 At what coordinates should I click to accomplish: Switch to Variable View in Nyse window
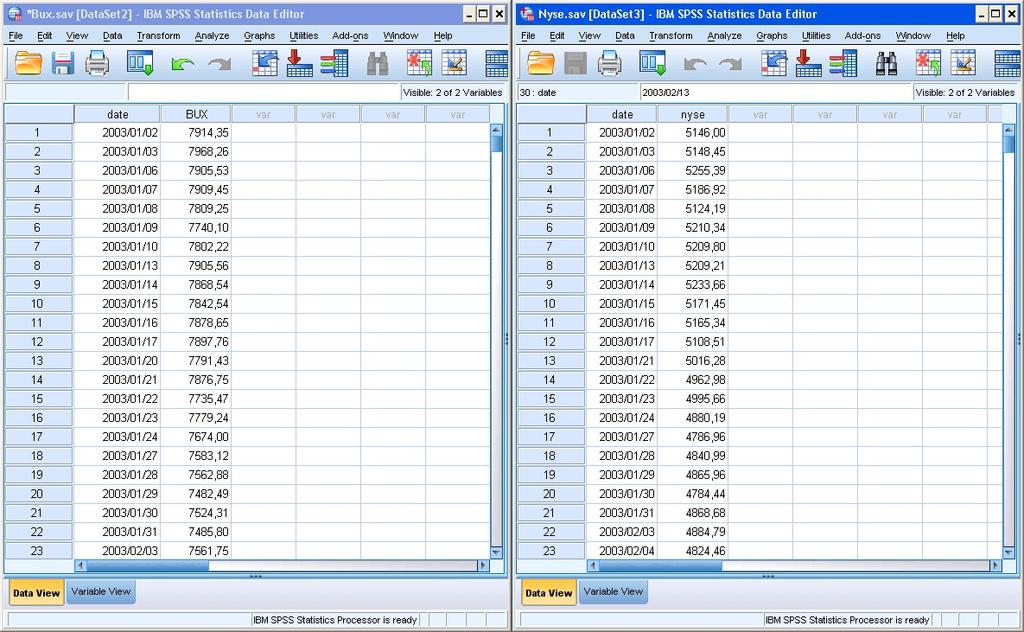click(613, 592)
